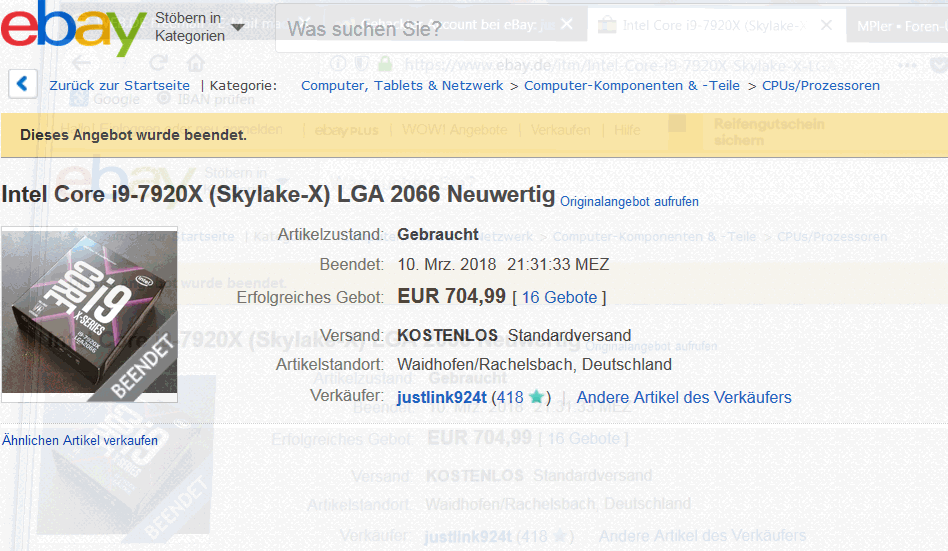Open Computer, Tablets & Netzwerk category
Image resolution: width=948 pixels, height=551 pixels.
tap(401, 86)
